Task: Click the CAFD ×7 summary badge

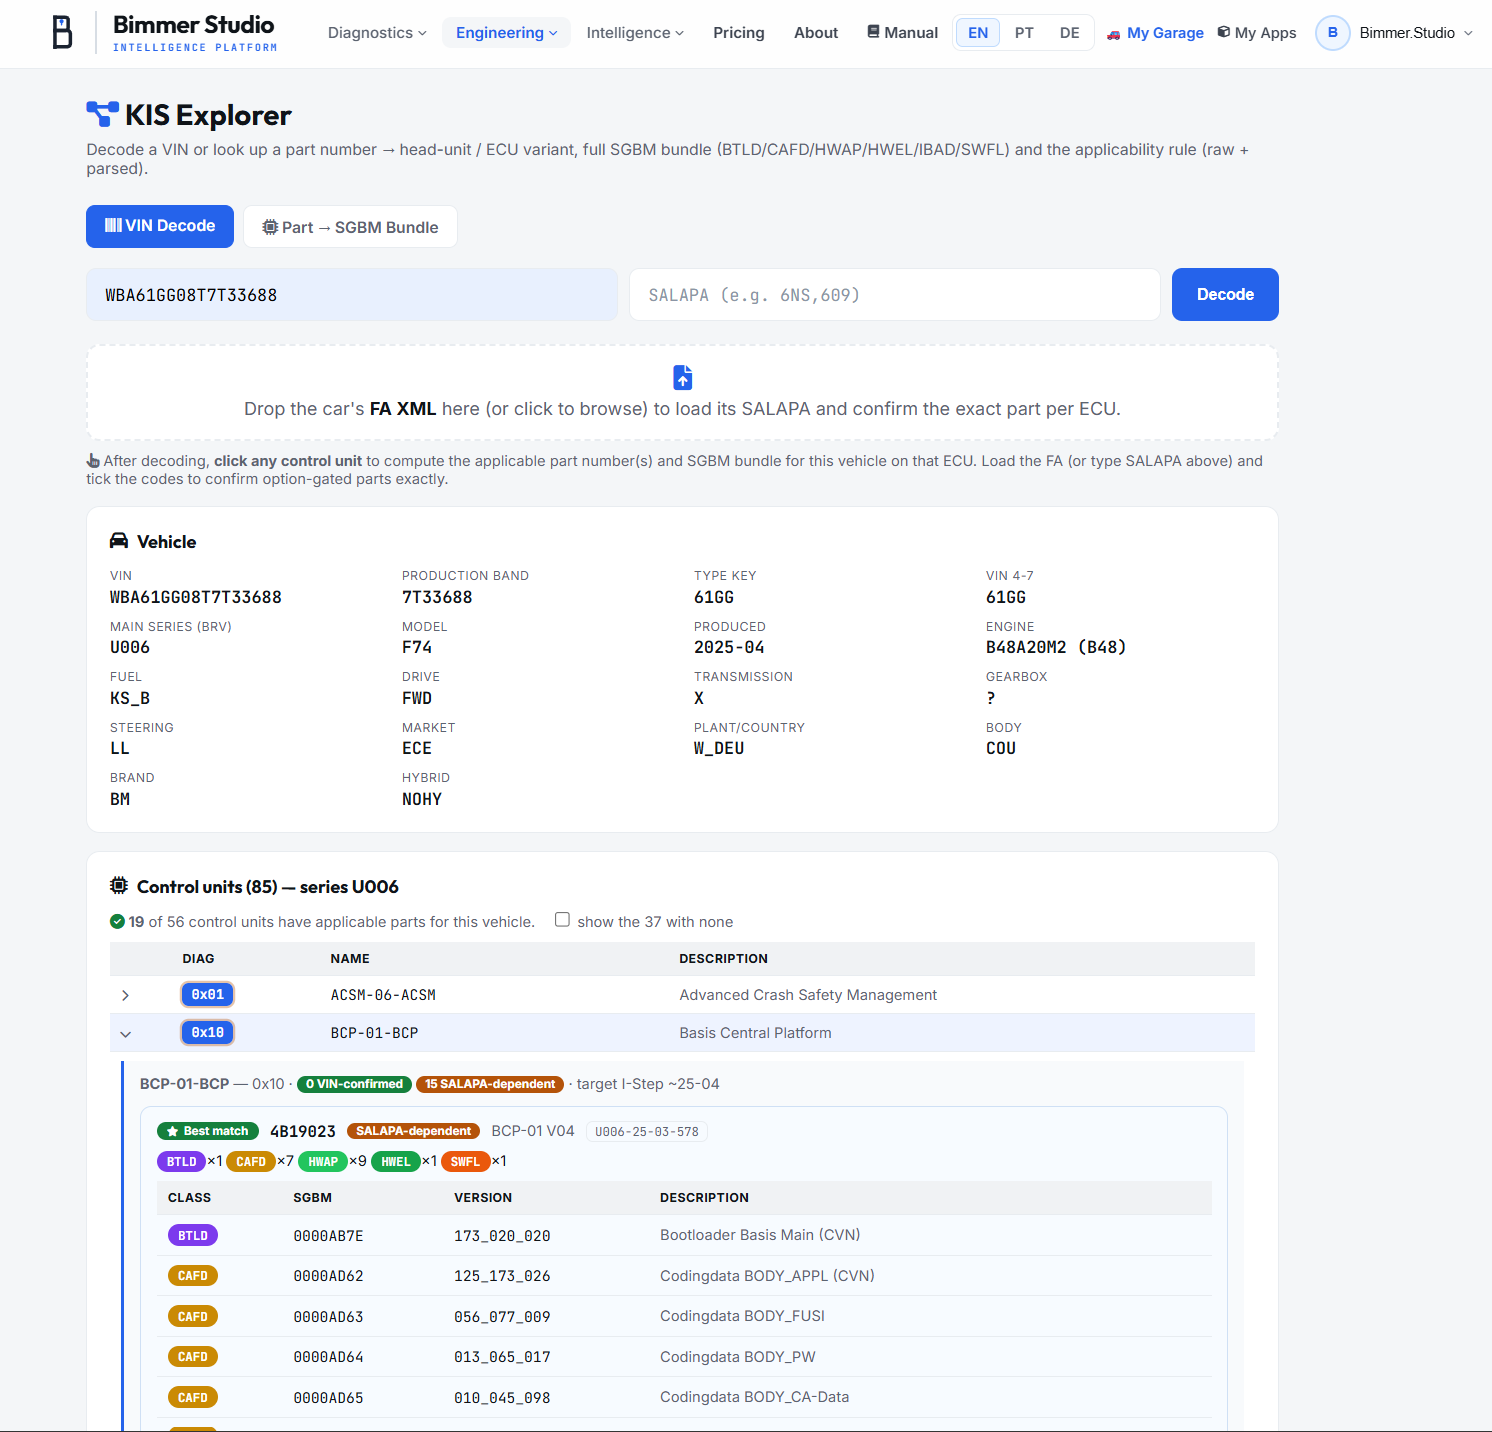Action: point(251,1161)
